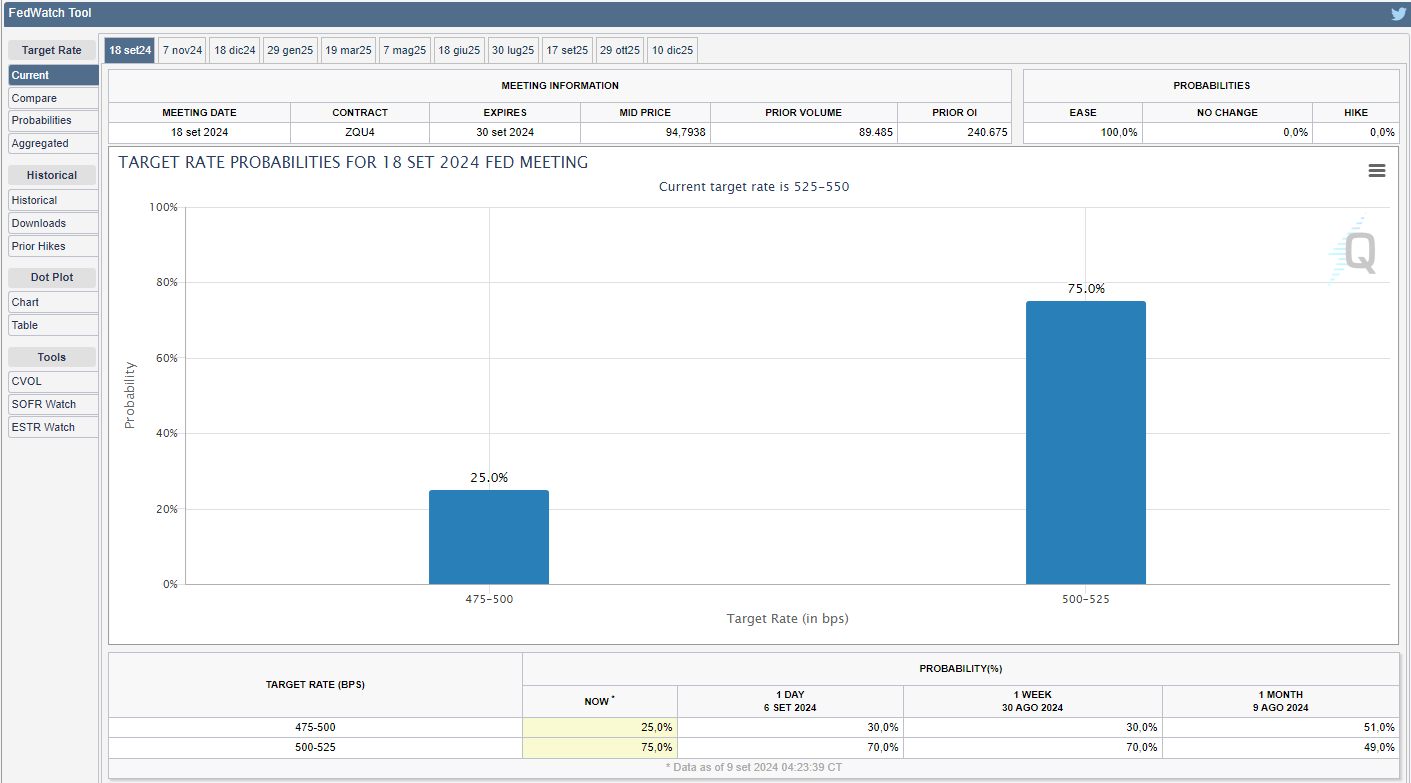The height and width of the screenshot is (783, 1411).
Task: Switch to the 18 dic24 meeting tab
Action: click(235, 50)
